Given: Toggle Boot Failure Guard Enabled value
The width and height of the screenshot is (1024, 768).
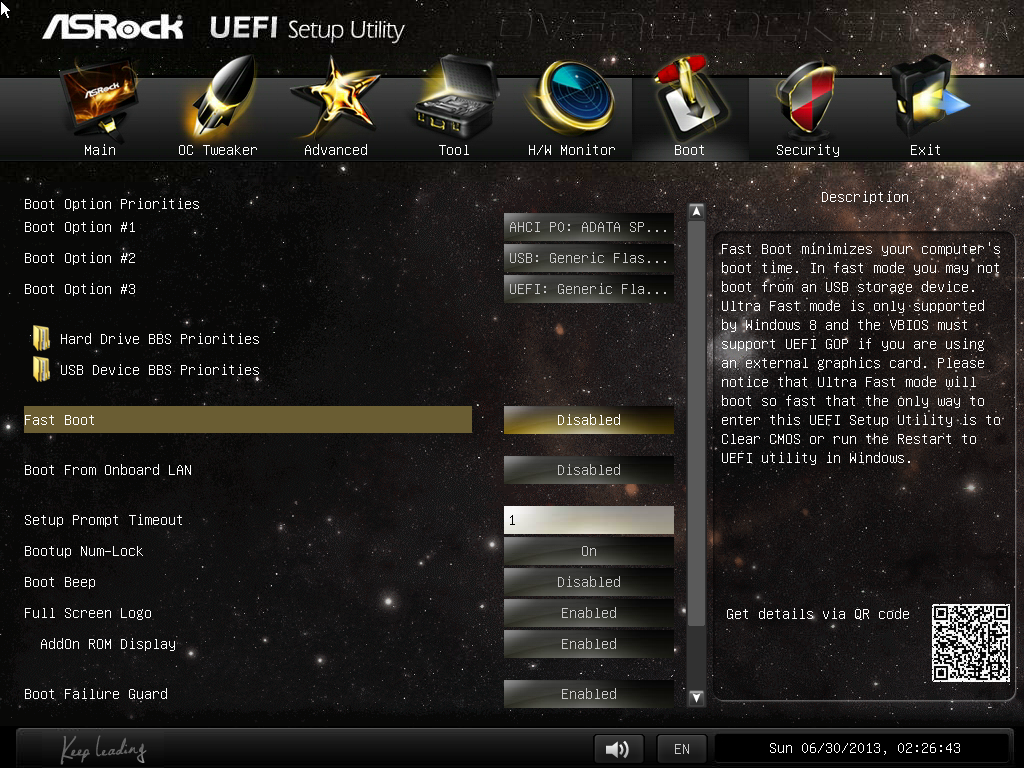Looking at the screenshot, I should tap(588, 694).
